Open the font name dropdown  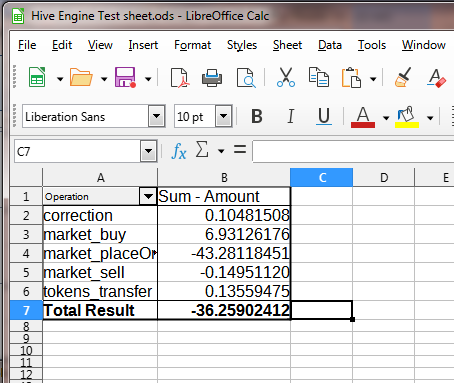(157, 116)
